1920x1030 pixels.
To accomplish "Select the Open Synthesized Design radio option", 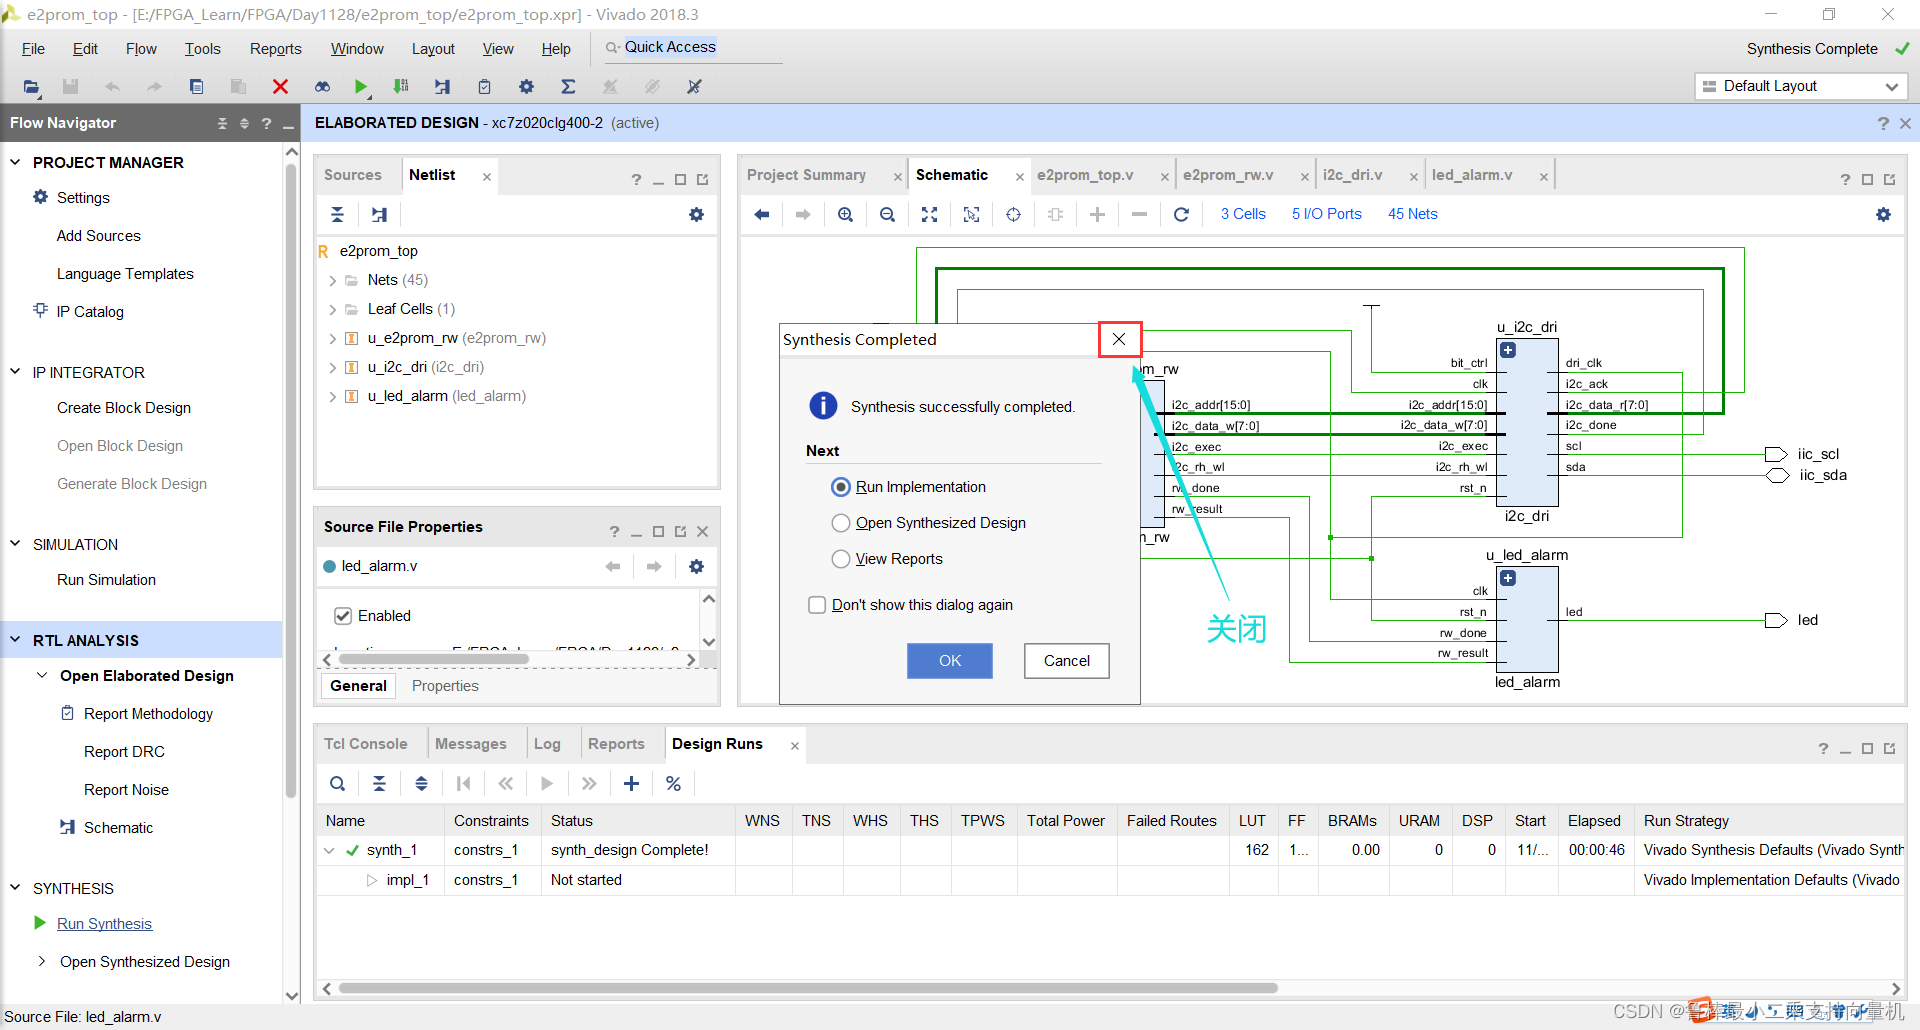I will point(841,523).
